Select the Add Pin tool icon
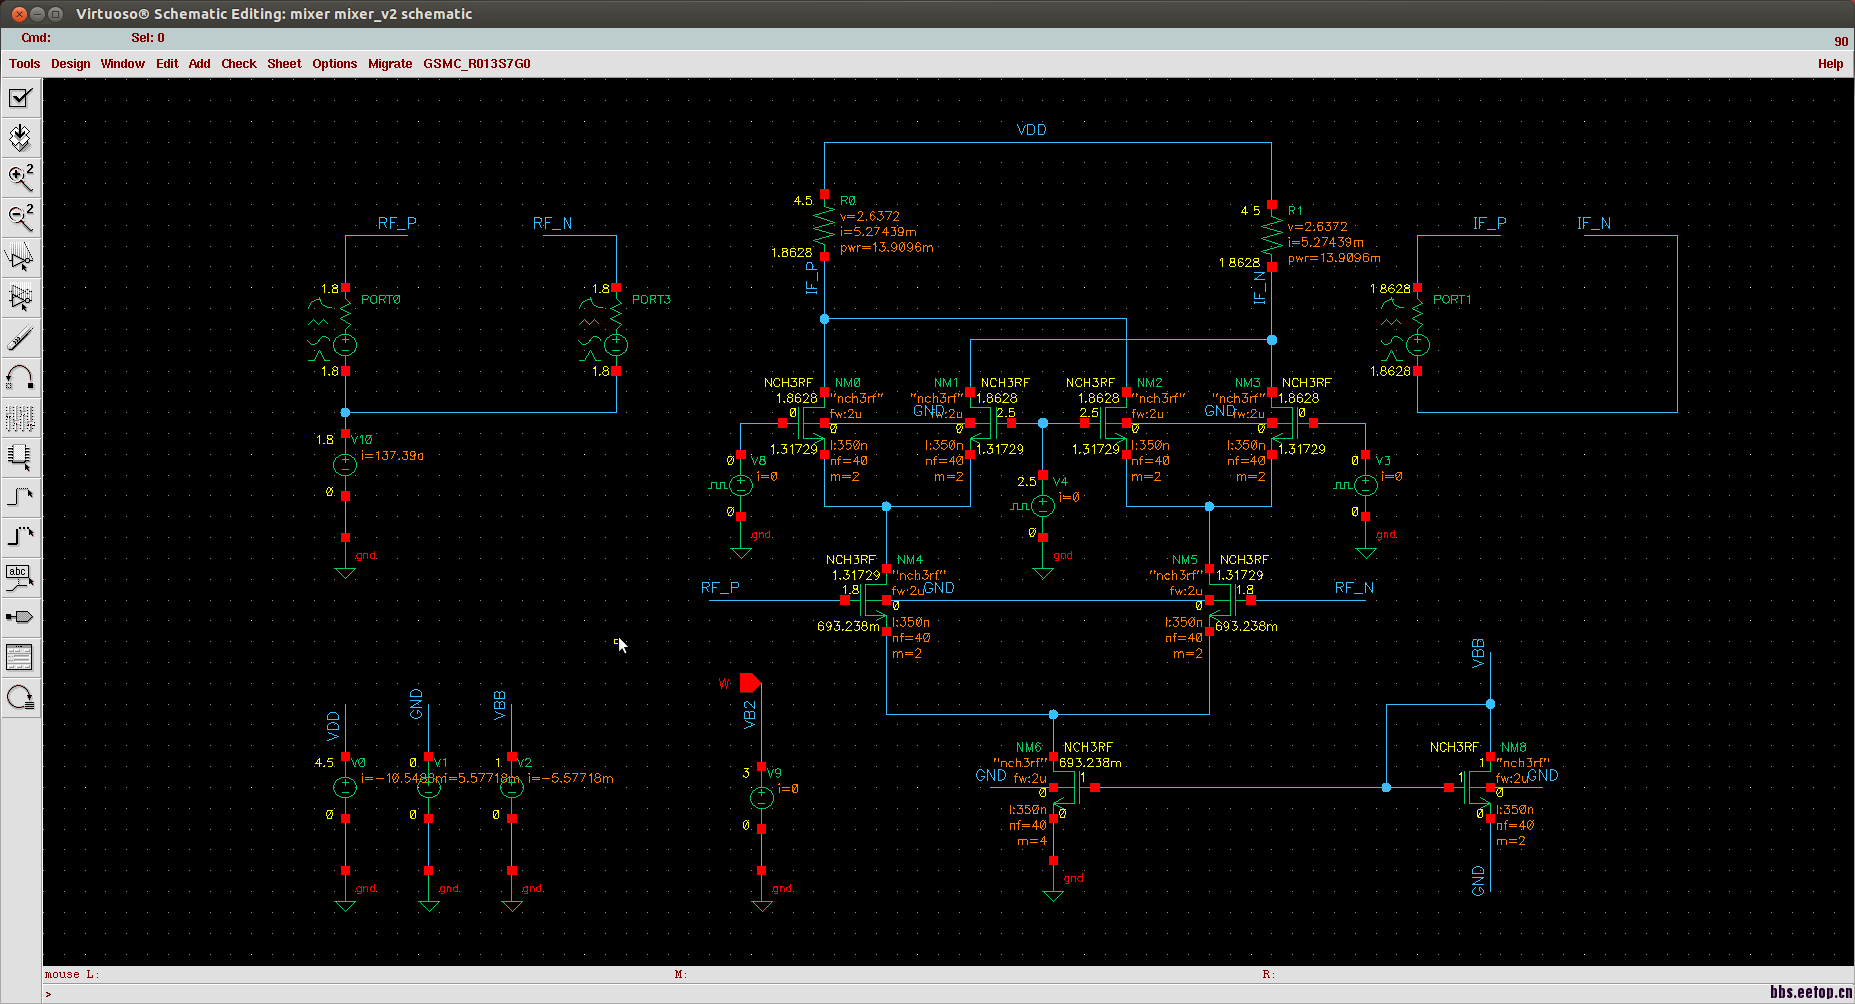This screenshot has height=1004, width=1855. 20,617
